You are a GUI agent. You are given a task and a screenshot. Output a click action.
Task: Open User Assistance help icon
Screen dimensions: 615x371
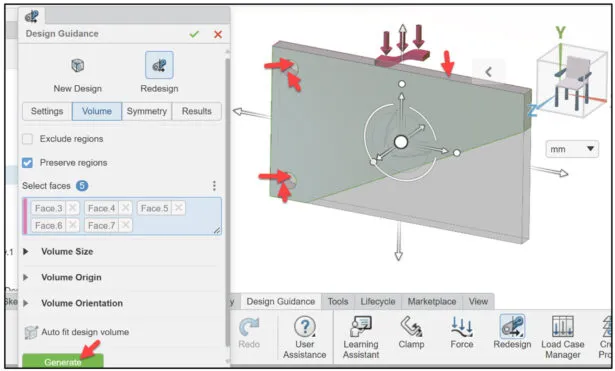[304, 327]
